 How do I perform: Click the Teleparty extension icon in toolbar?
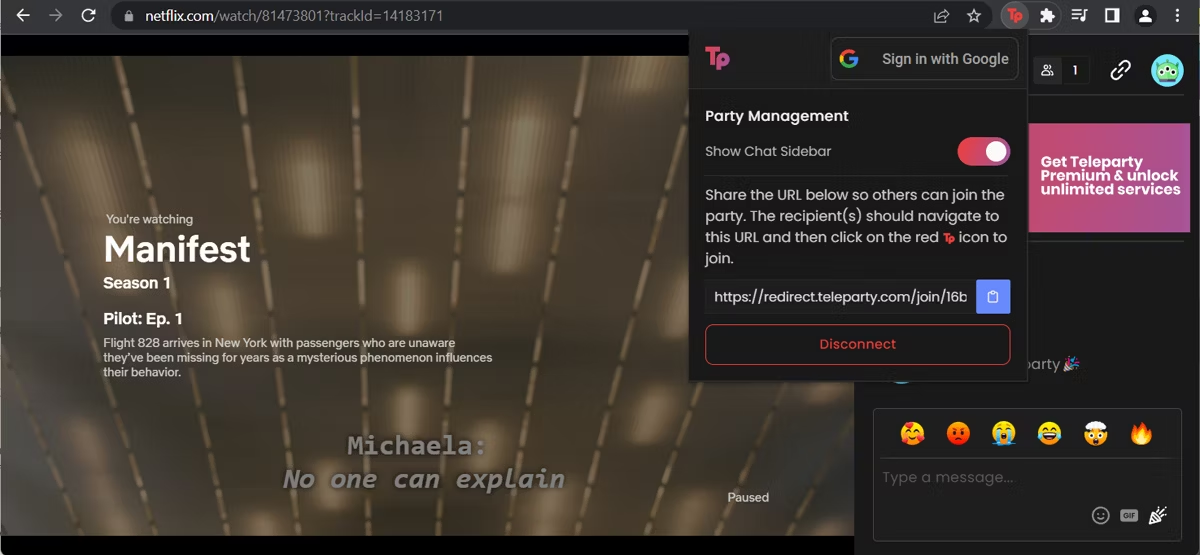(1015, 16)
